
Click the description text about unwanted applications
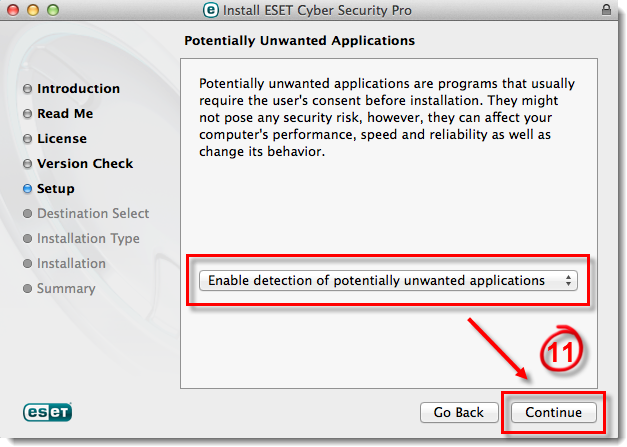pos(387,118)
